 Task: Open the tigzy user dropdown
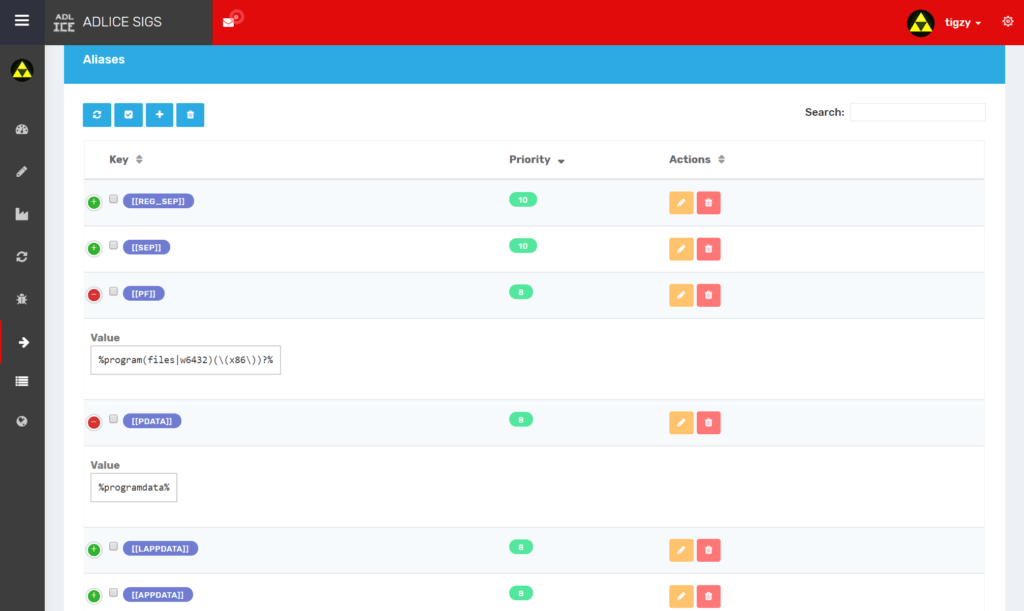962,22
